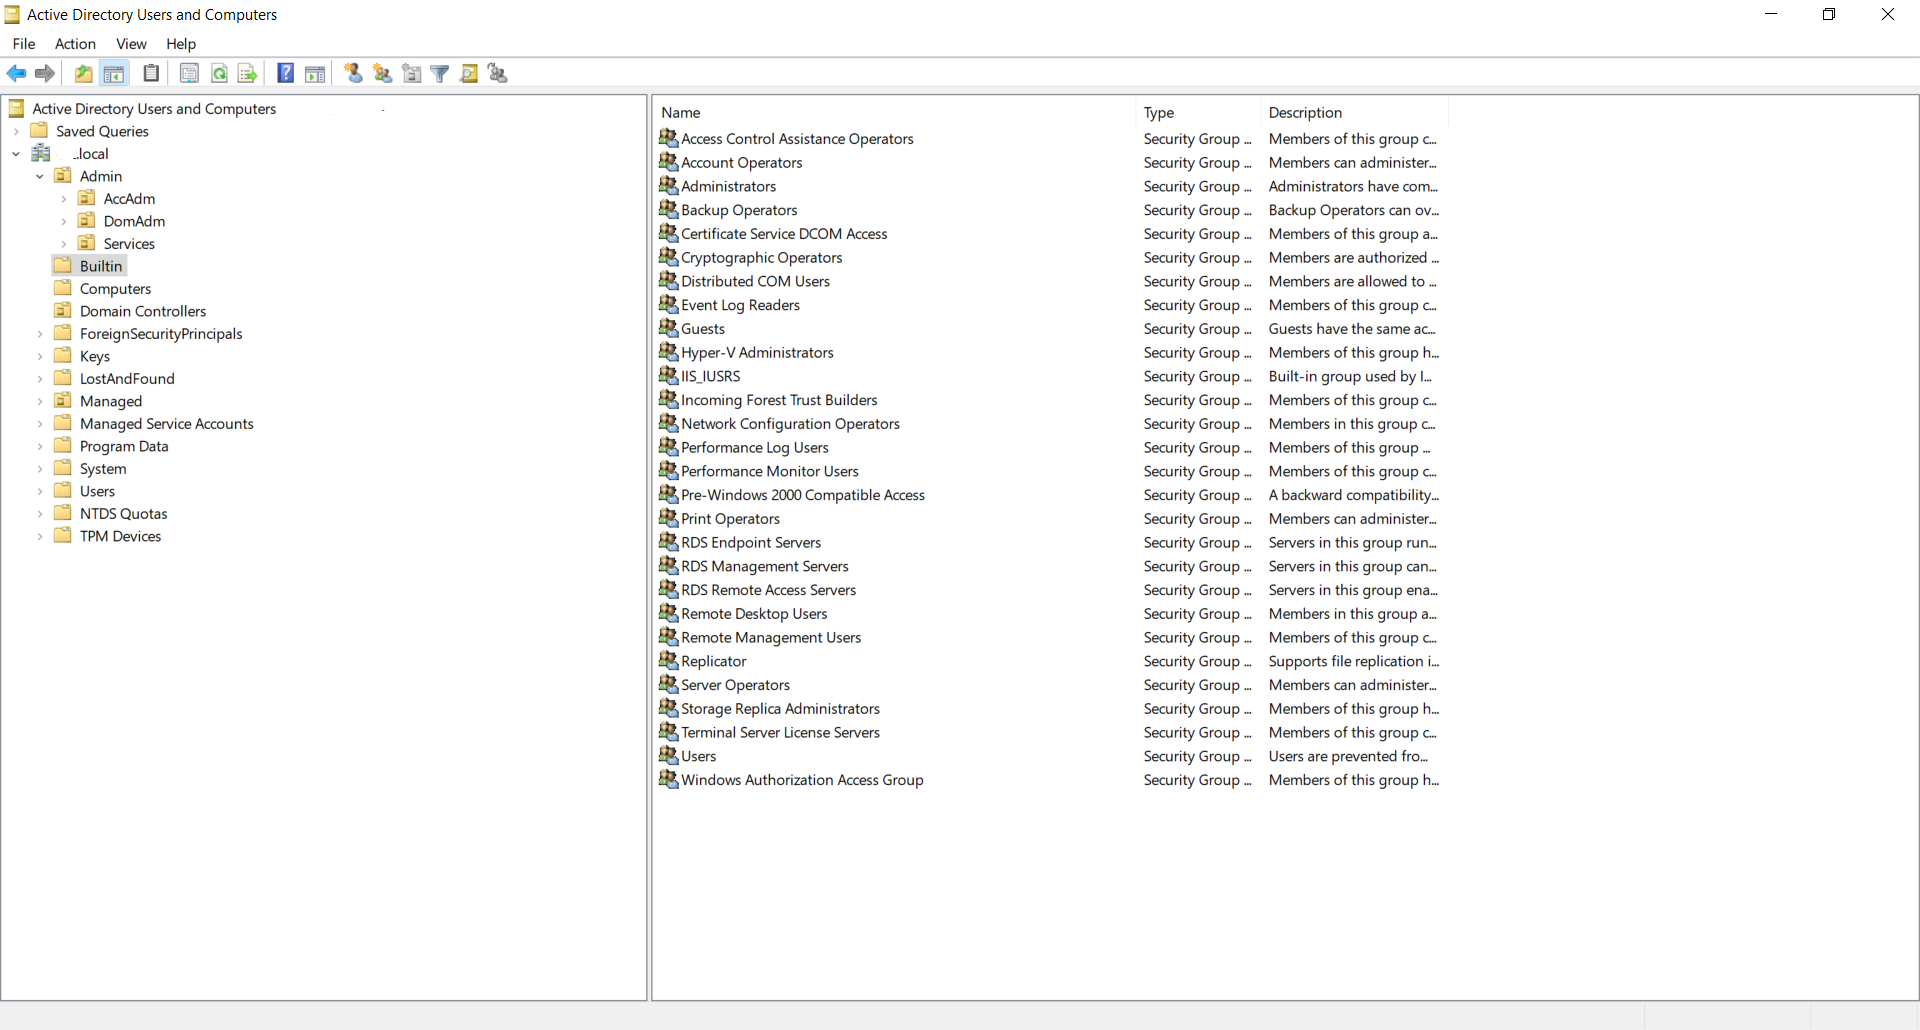Open the File menu

24,44
